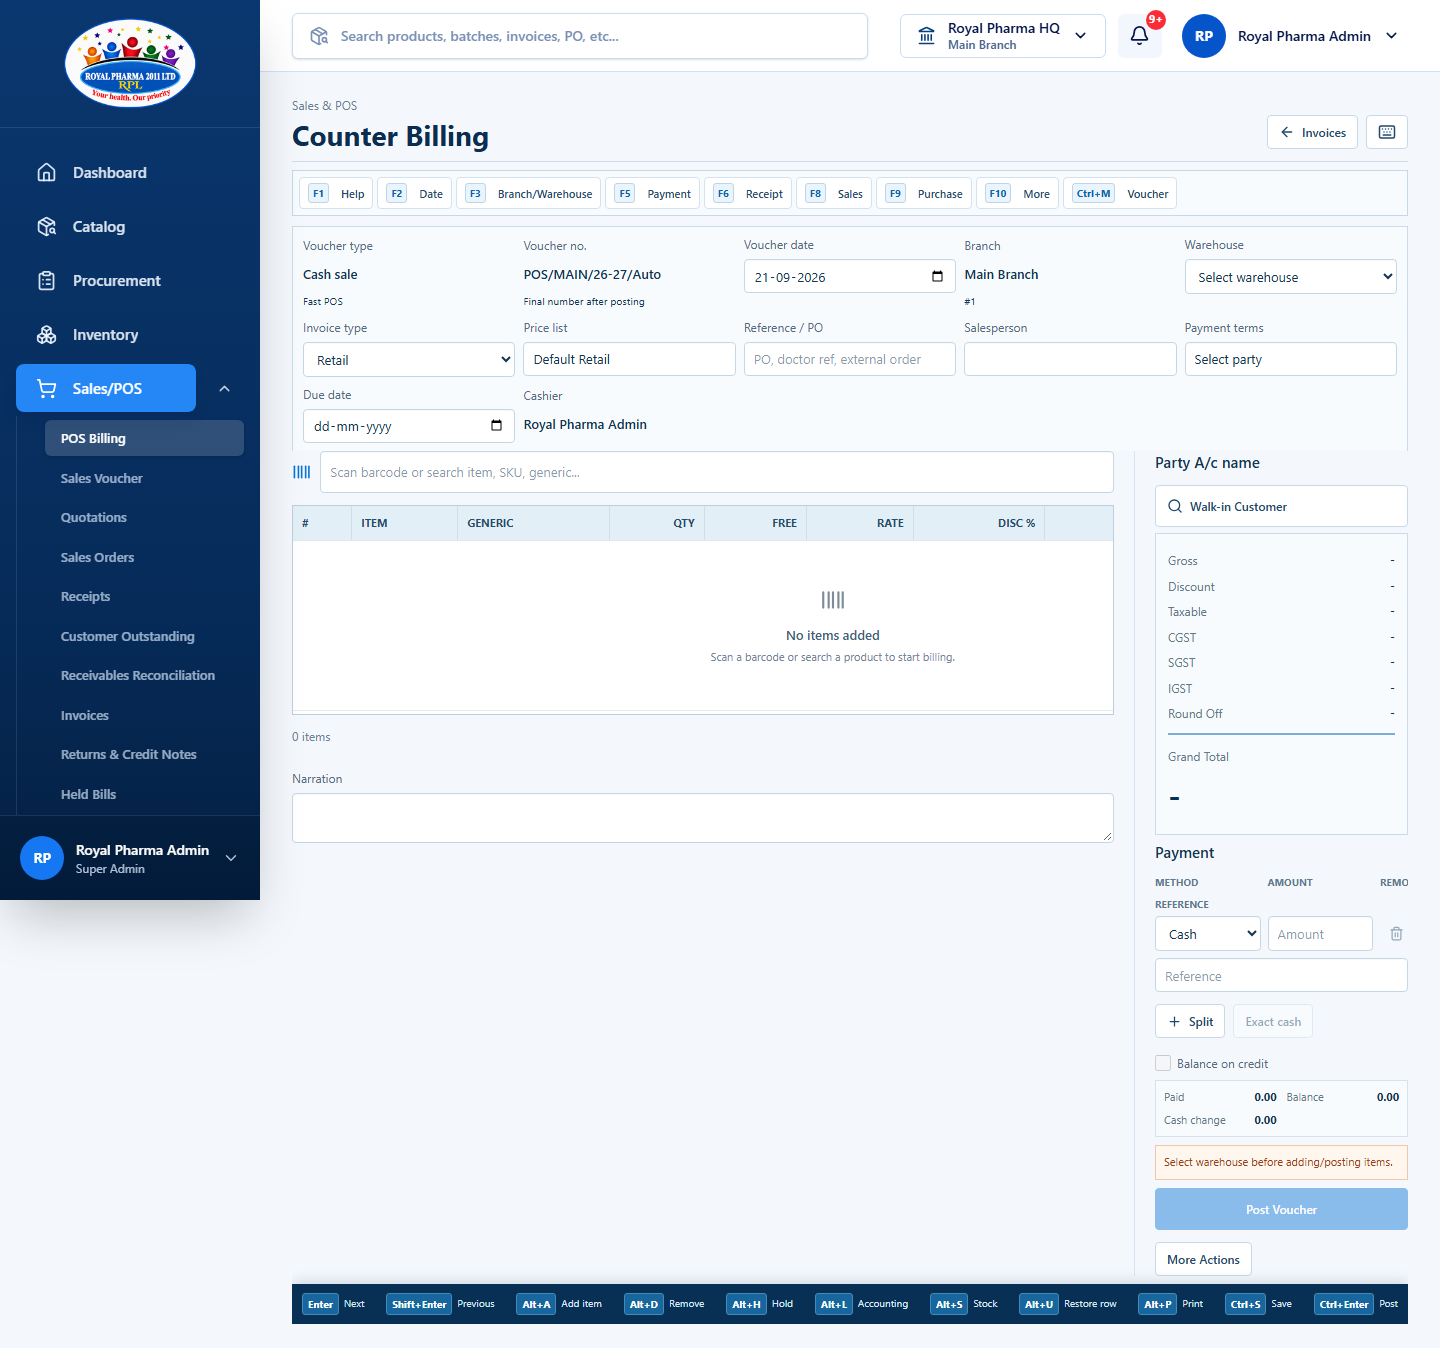Click the Post Voucher button
Viewport: 1440px width, 1348px height.
pos(1281,1209)
